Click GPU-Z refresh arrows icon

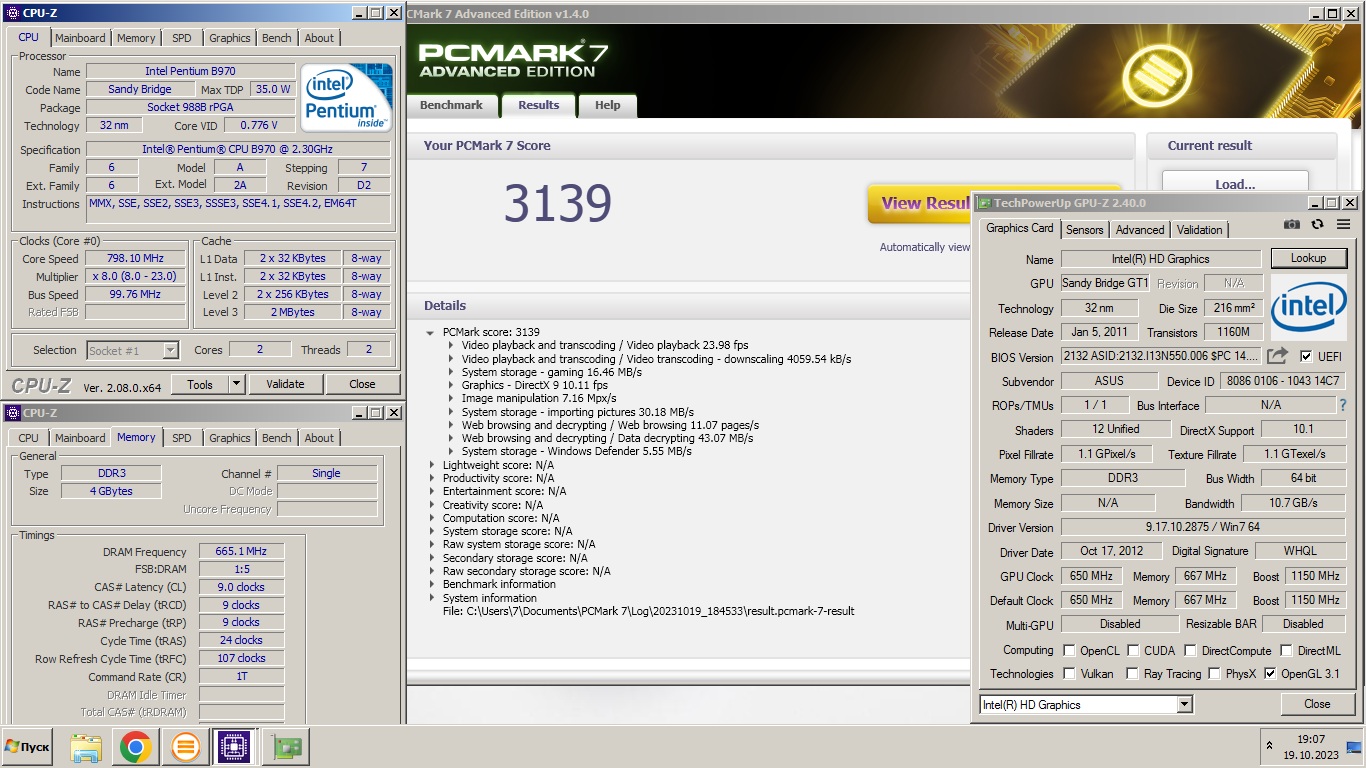click(x=1317, y=225)
